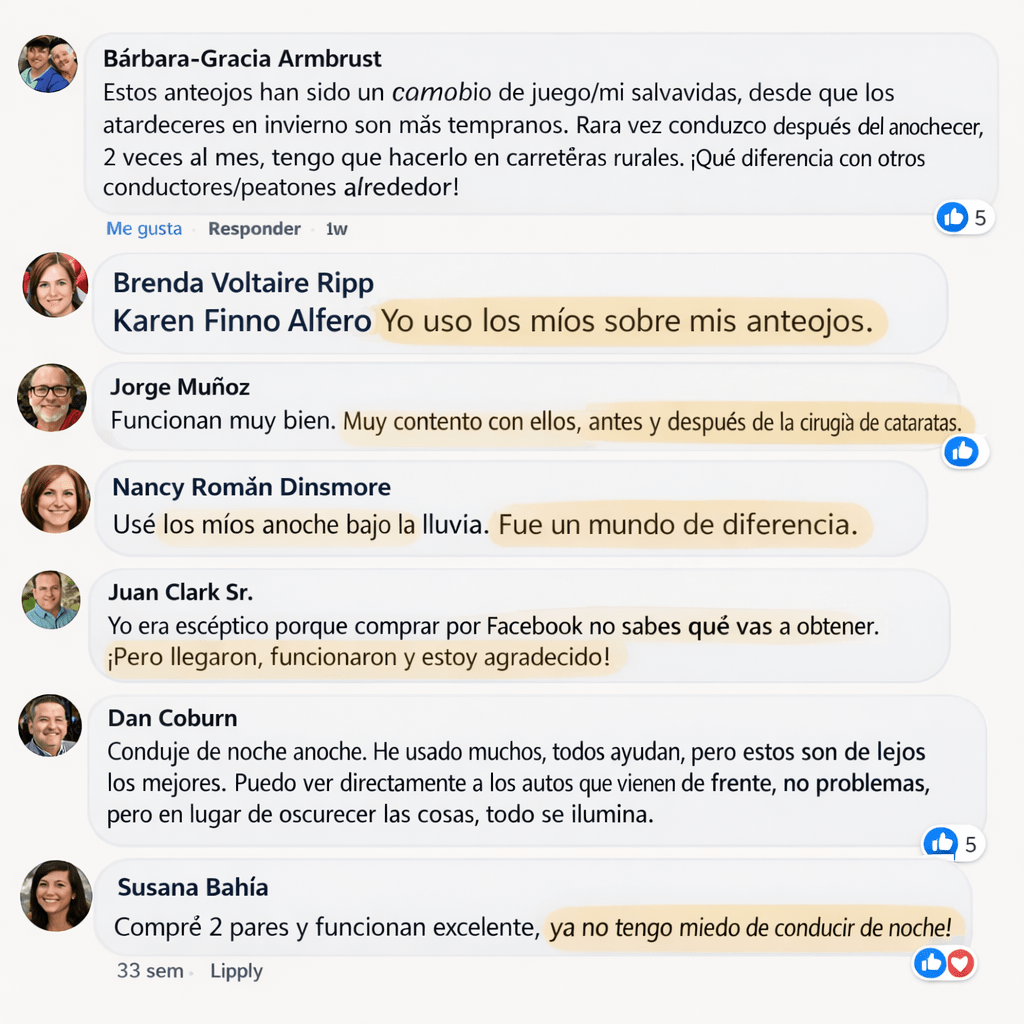Click the like reaction on Jorge Muñoz's comment
This screenshot has height=1024, width=1024.
[962, 451]
